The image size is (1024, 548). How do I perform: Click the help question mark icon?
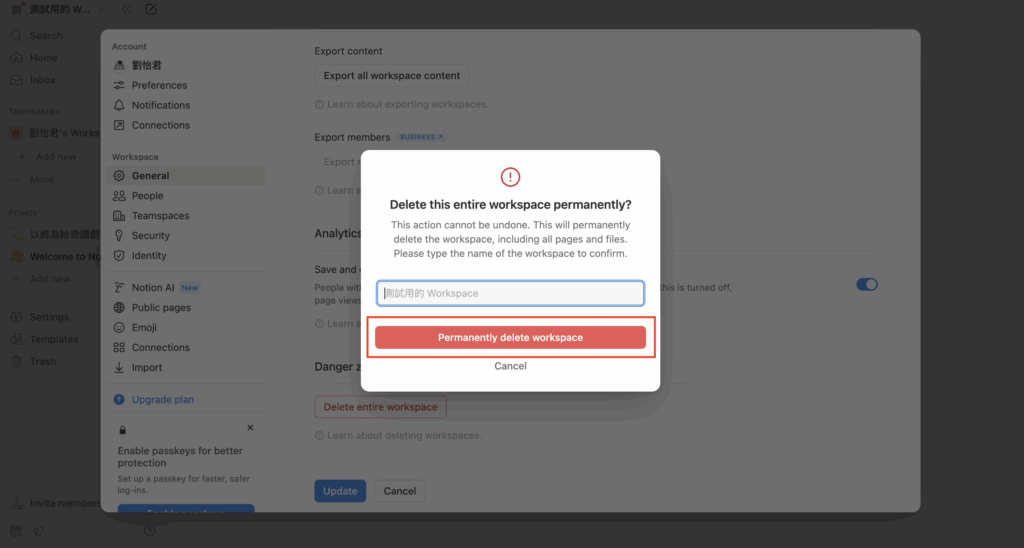tap(149, 531)
